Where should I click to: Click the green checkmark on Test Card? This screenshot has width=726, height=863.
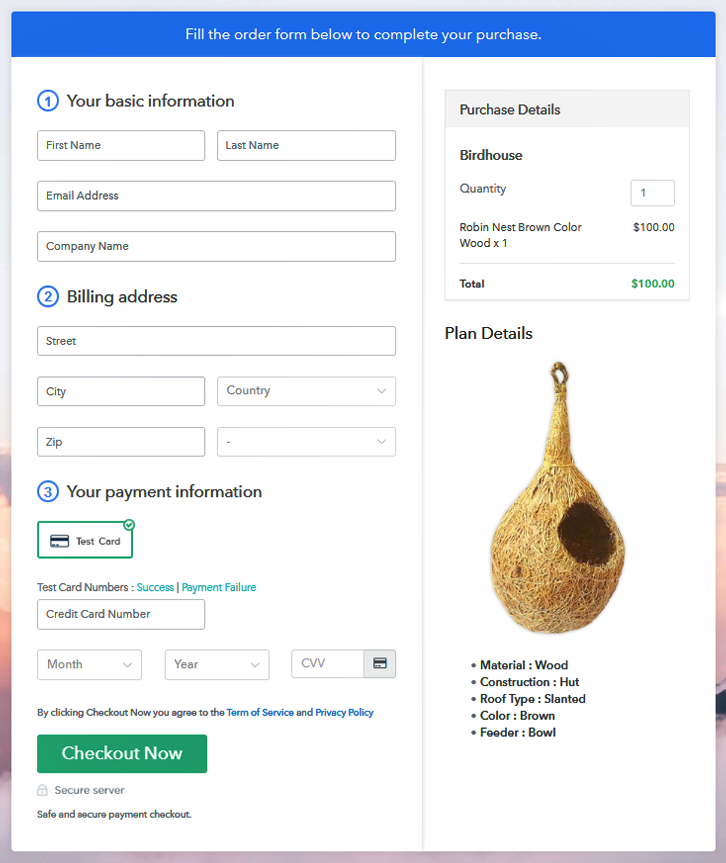tap(129, 525)
